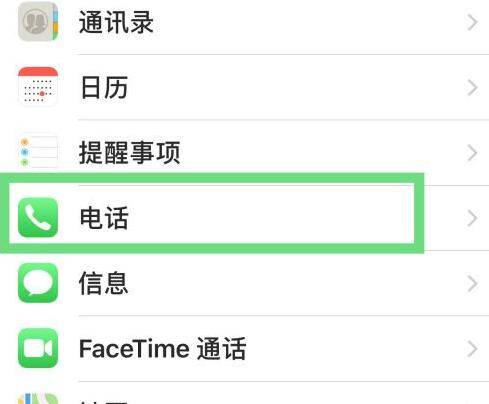This screenshot has height=404, width=489.
Task: Open the 日历 settings label
Action: click(104, 87)
